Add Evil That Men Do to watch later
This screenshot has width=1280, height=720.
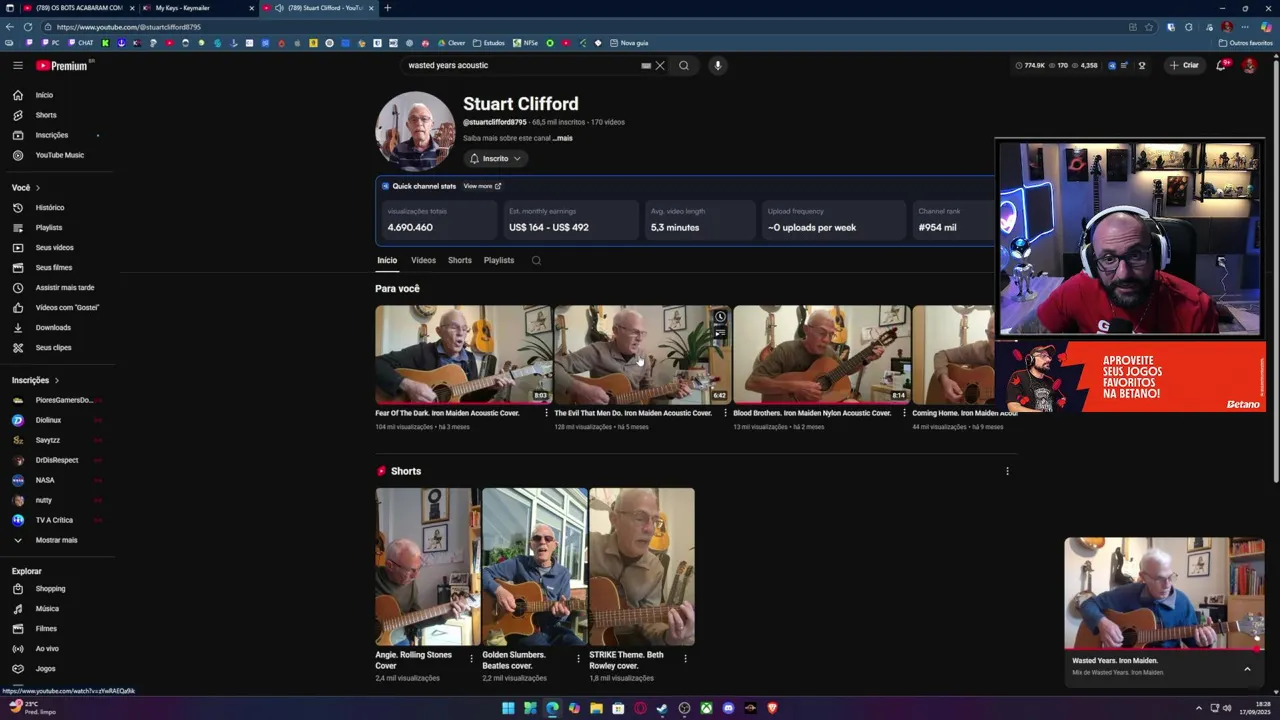pos(720,317)
